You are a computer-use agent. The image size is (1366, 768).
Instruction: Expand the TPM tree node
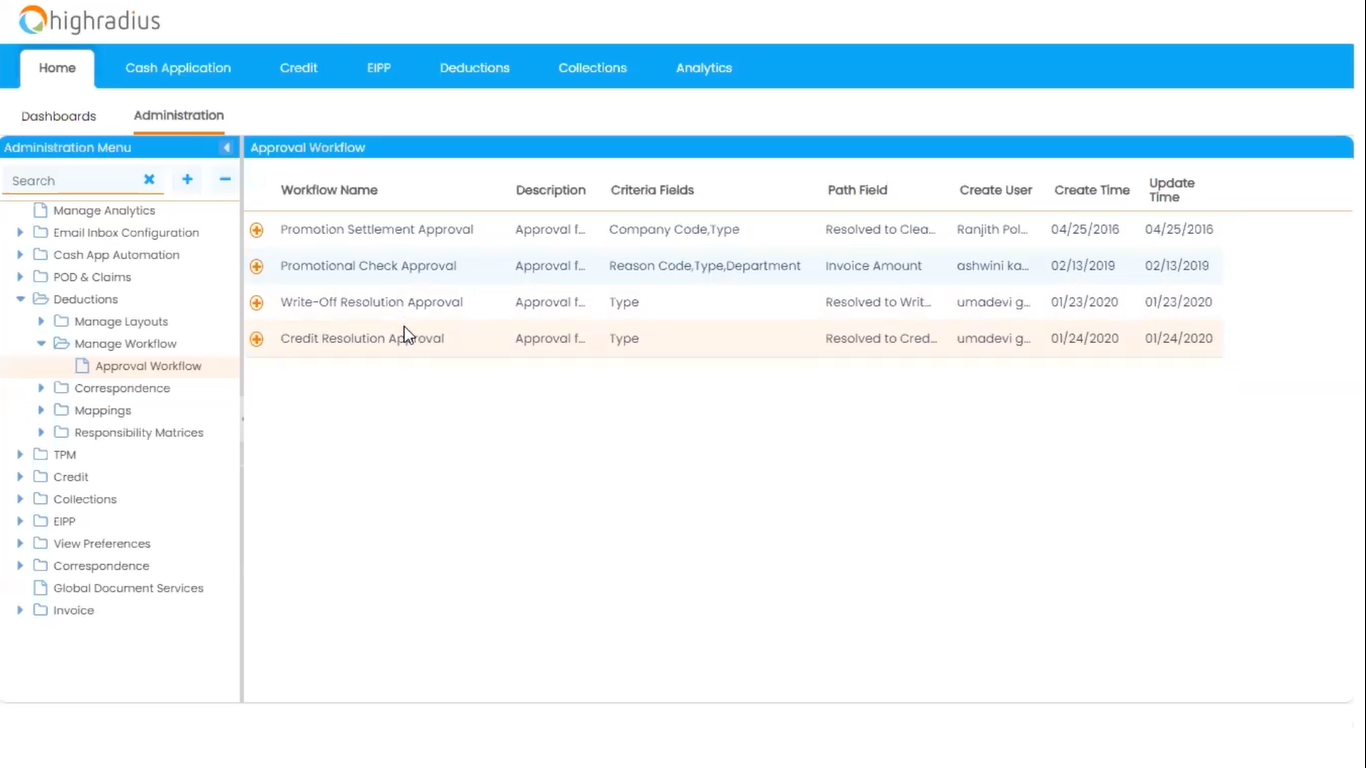(20, 454)
